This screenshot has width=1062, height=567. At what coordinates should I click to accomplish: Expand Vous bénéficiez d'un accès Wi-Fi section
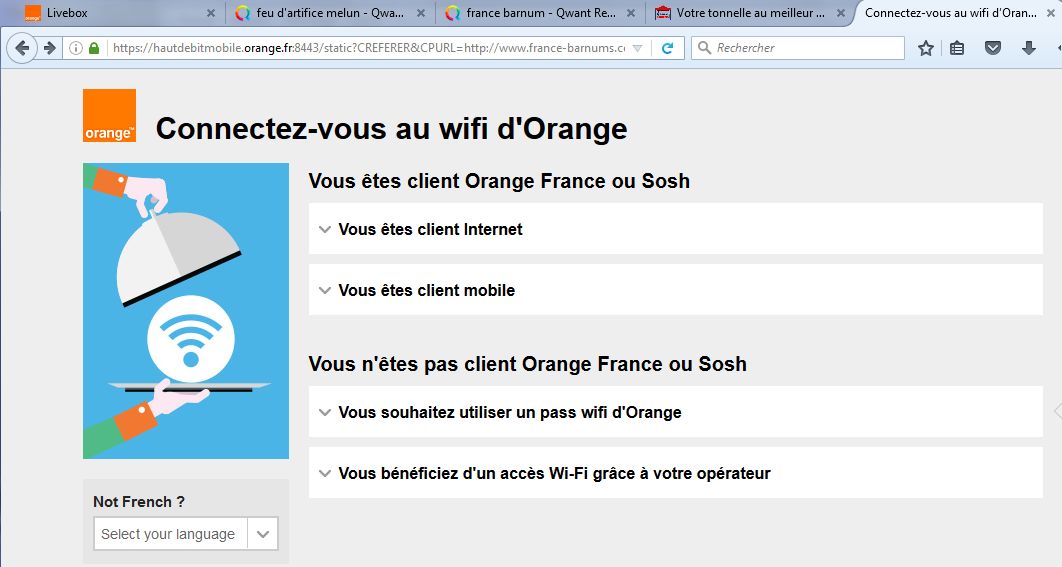(x=675, y=473)
